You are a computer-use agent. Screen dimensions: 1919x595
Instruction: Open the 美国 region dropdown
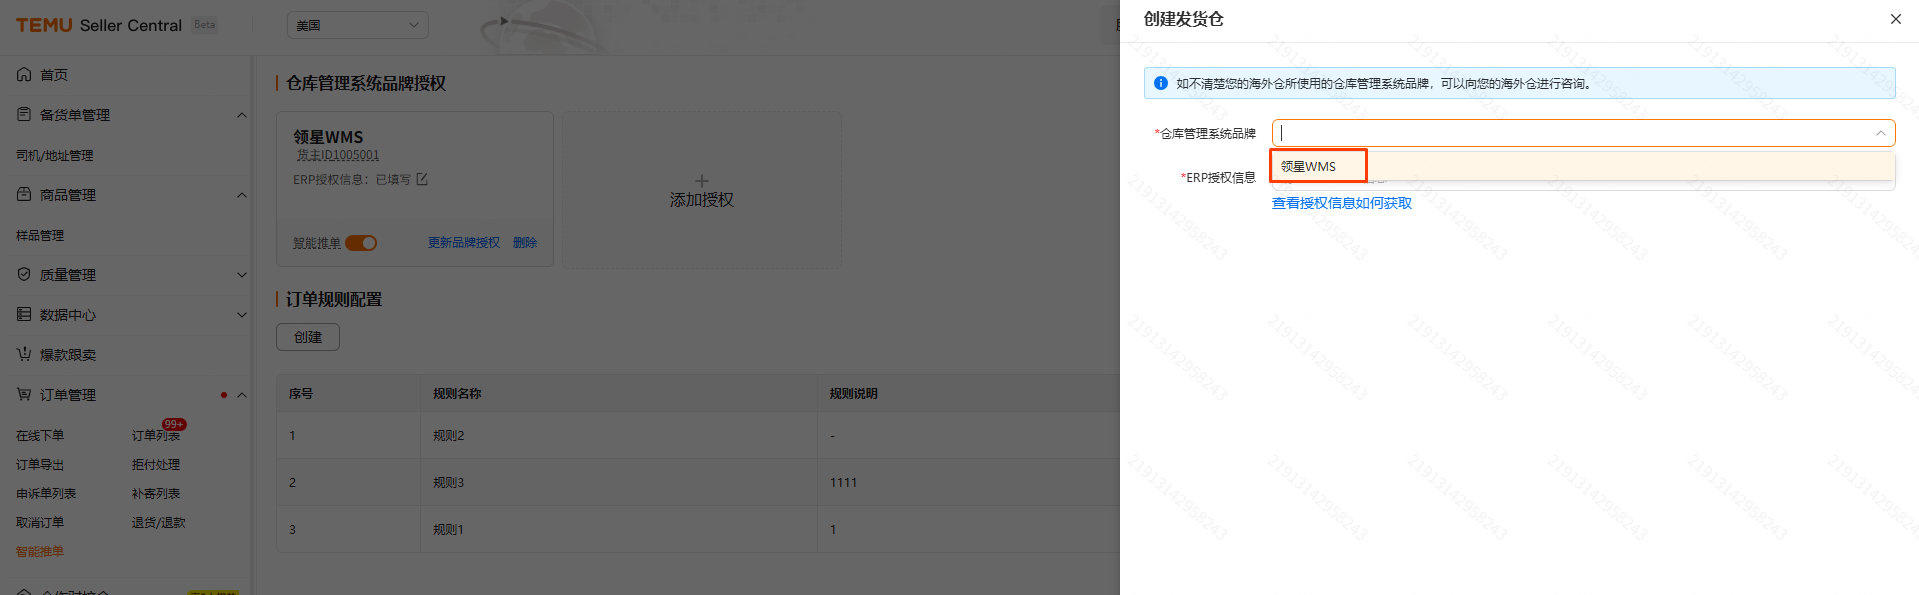tap(358, 25)
